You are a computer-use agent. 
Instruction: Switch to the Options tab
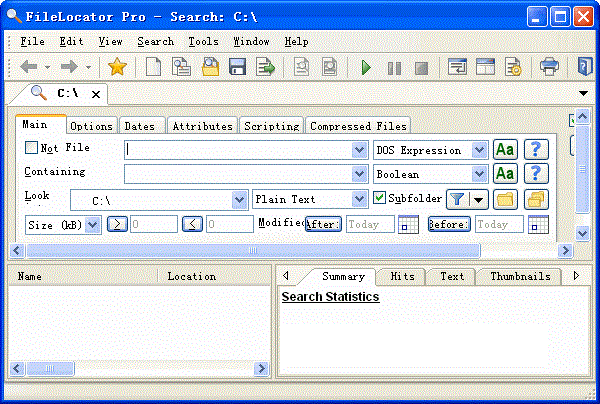[x=91, y=126]
